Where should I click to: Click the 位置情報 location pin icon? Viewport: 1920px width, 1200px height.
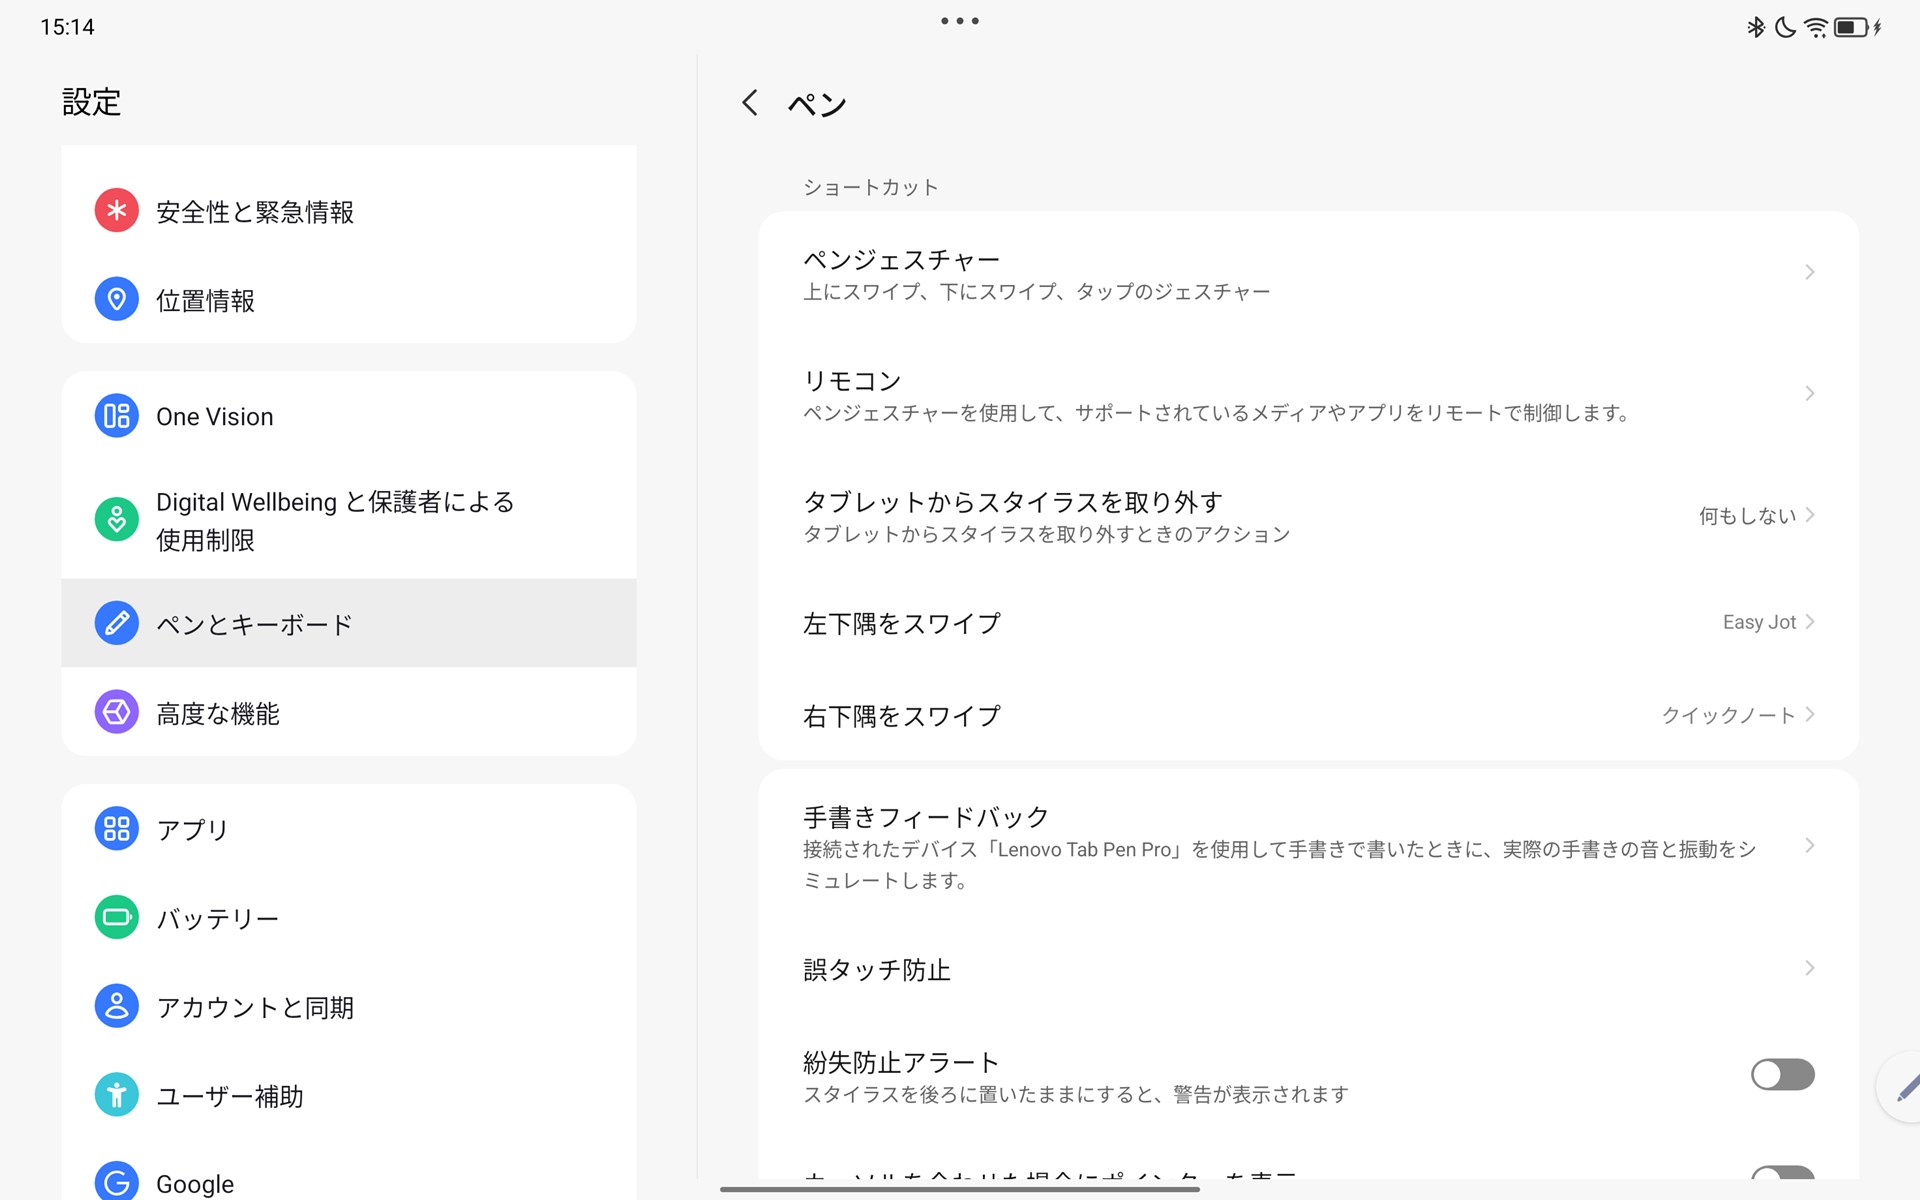tap(116, 299)
